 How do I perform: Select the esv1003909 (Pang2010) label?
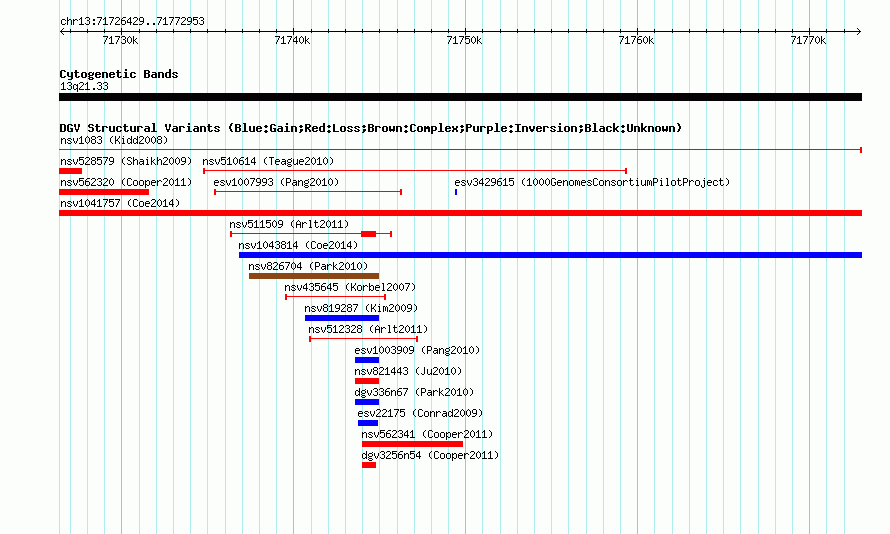pos(417,350)
